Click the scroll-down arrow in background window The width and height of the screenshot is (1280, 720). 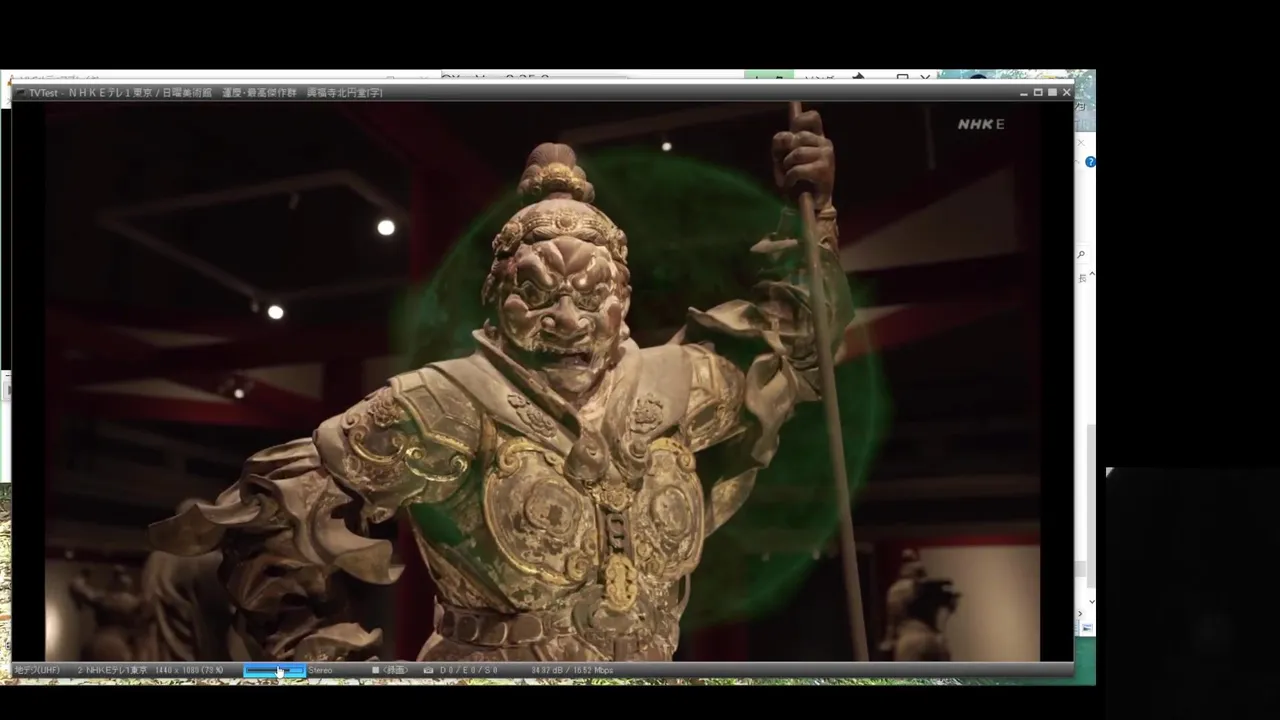[x=1091, y=602]
